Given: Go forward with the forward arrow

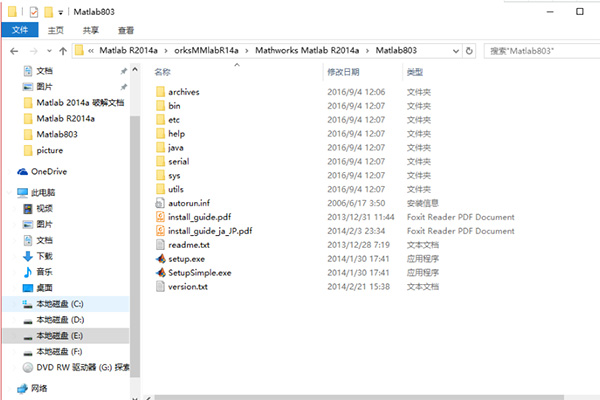Looking at the screenshot, I should 34,51.
